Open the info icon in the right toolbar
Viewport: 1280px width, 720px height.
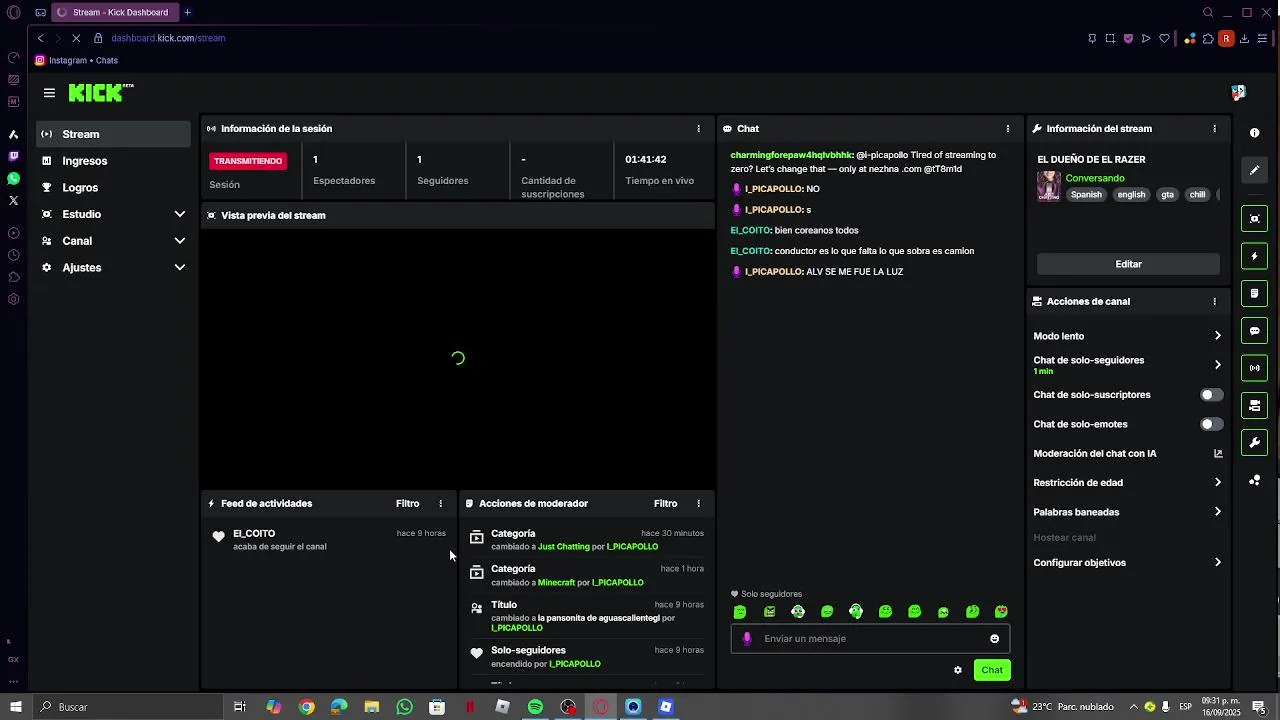tap(1254, 133)
